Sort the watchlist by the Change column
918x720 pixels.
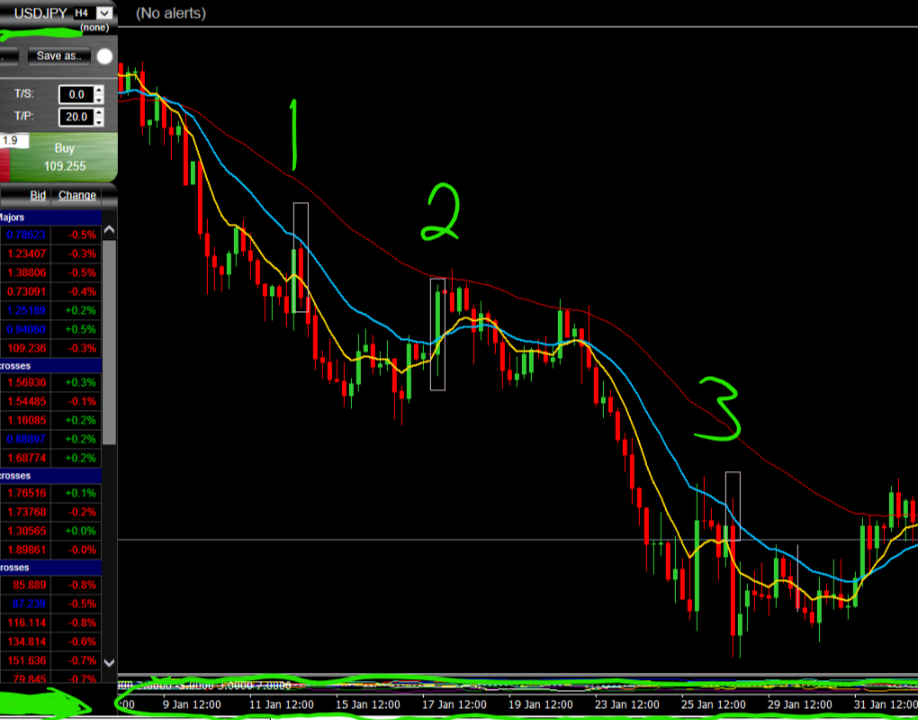tap(77, 195)
